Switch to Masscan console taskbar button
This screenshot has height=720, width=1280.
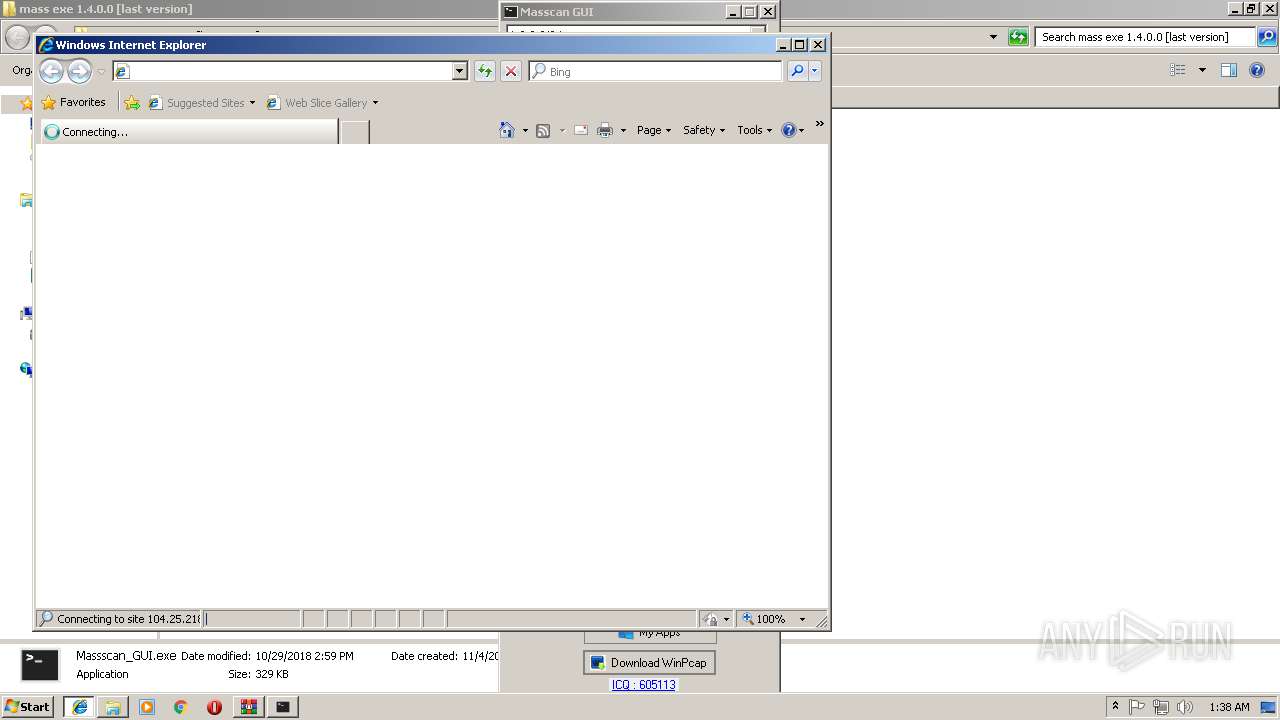coord(283,706)
